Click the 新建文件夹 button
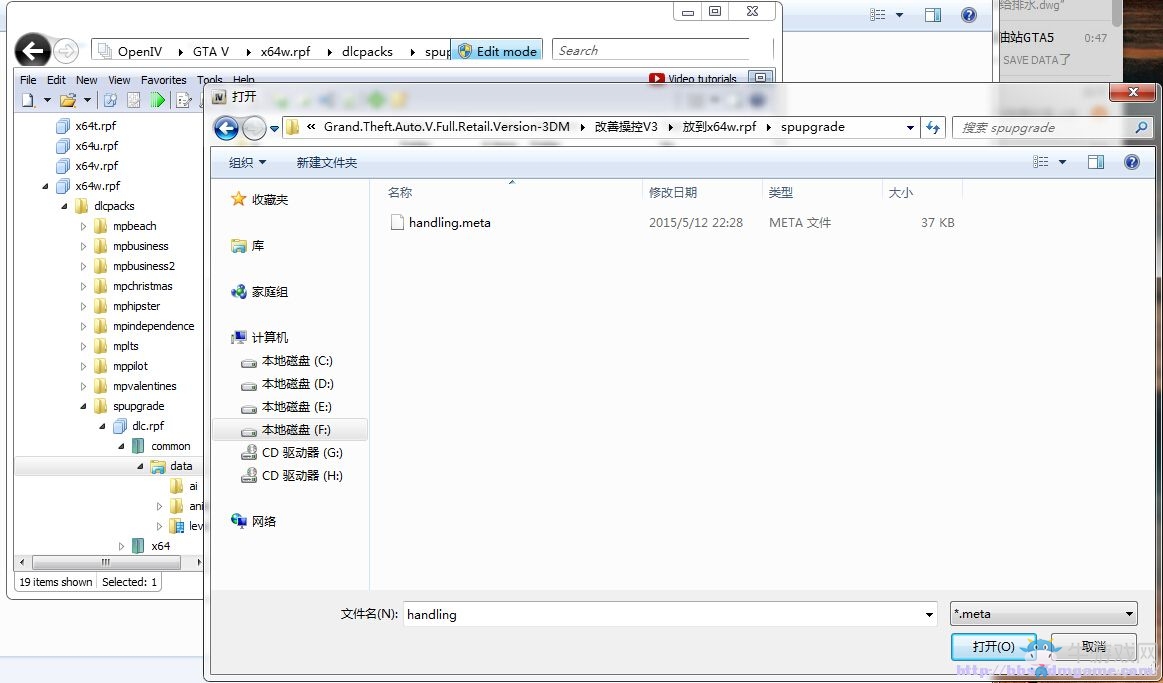This screenshot has height=683, width=1163. (326, 162)
